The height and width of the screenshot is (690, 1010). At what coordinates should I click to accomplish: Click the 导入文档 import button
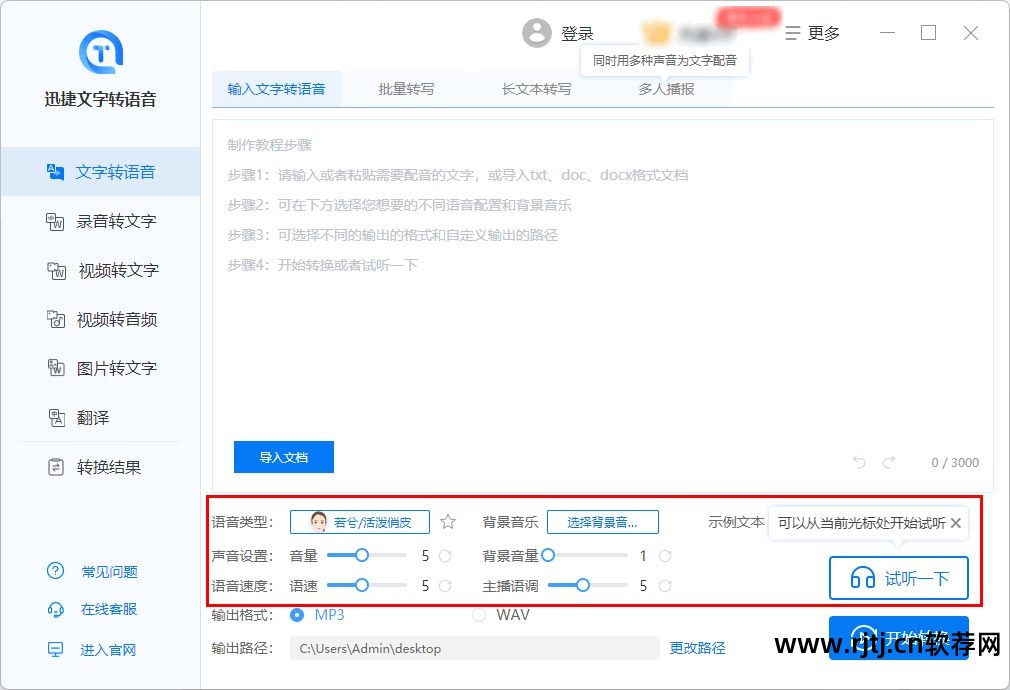click(x=283, y=457)
